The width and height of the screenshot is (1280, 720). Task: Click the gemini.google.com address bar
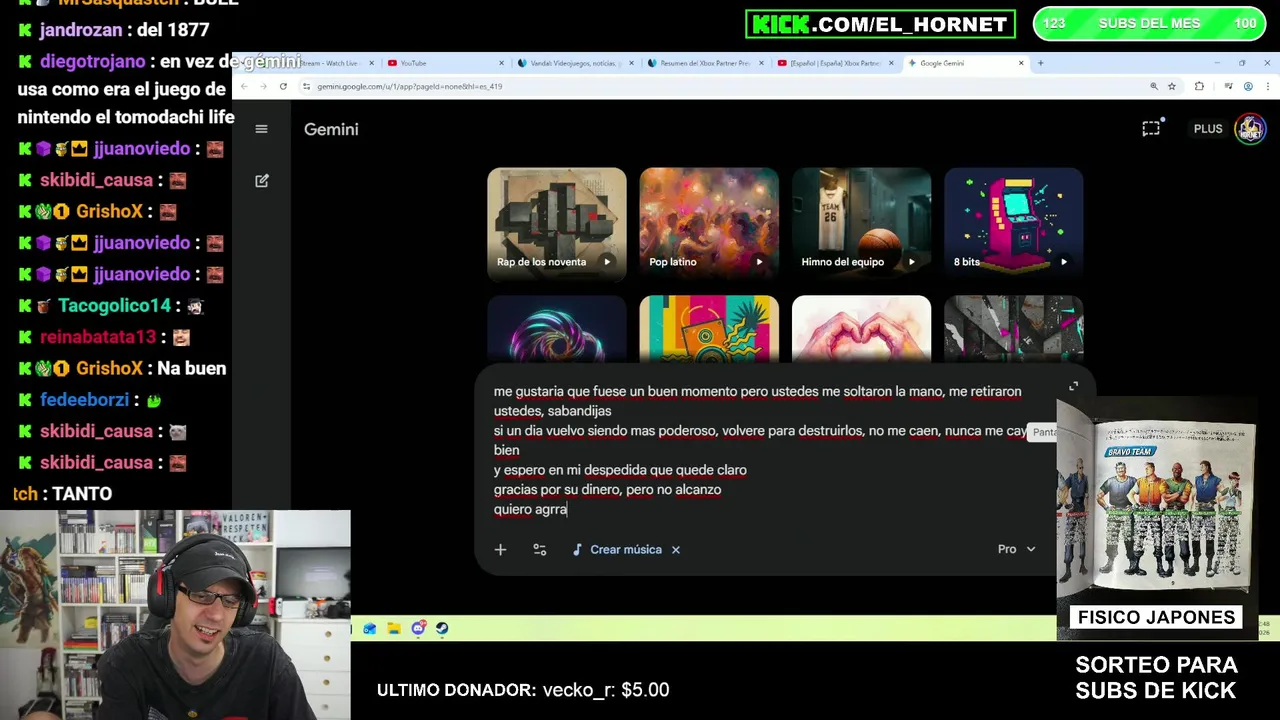pyautogui.click(x=720, y=86)
